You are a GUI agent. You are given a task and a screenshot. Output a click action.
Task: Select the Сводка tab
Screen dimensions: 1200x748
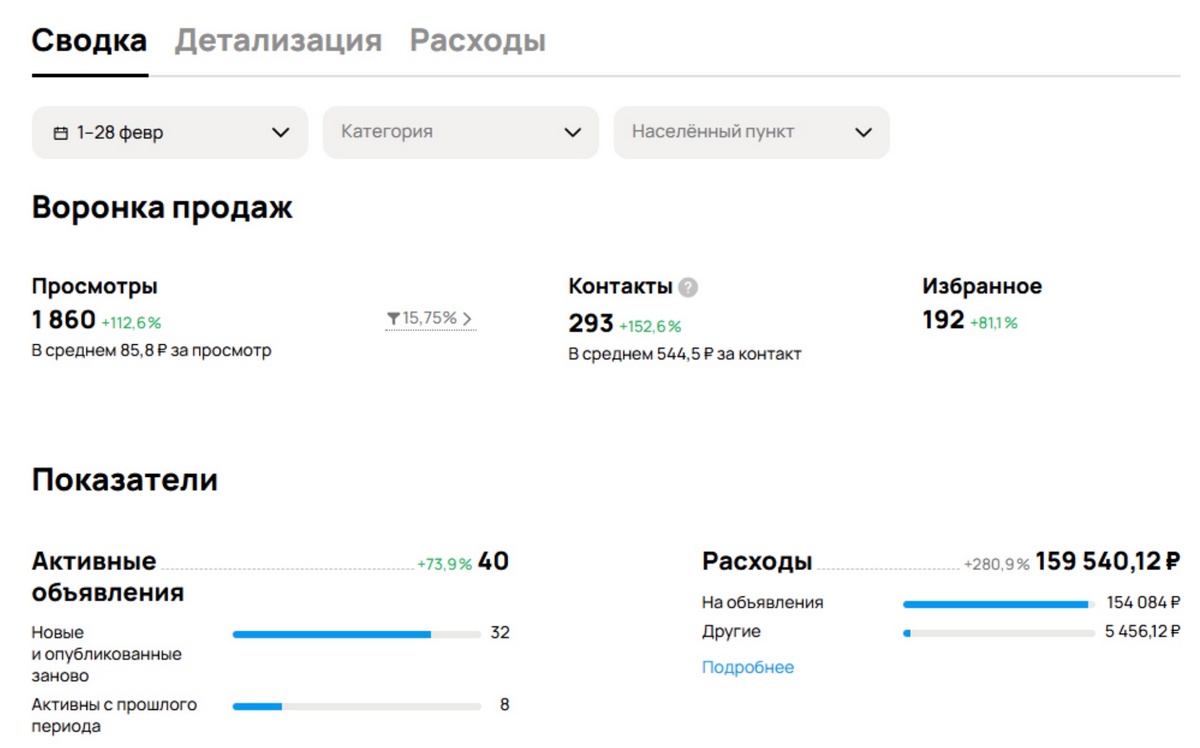coord(89,41)
